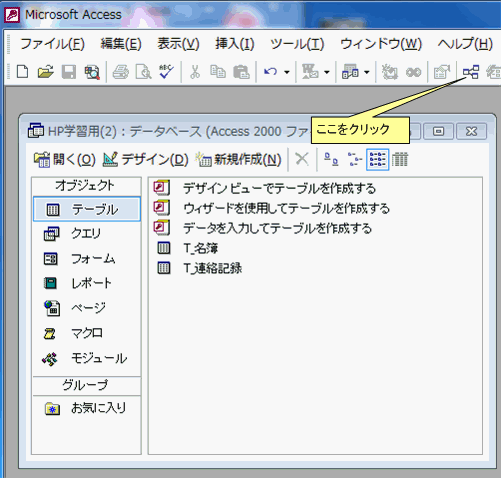
Task: Close the HP学習用(2) database window
Action: tap(471, 131)
